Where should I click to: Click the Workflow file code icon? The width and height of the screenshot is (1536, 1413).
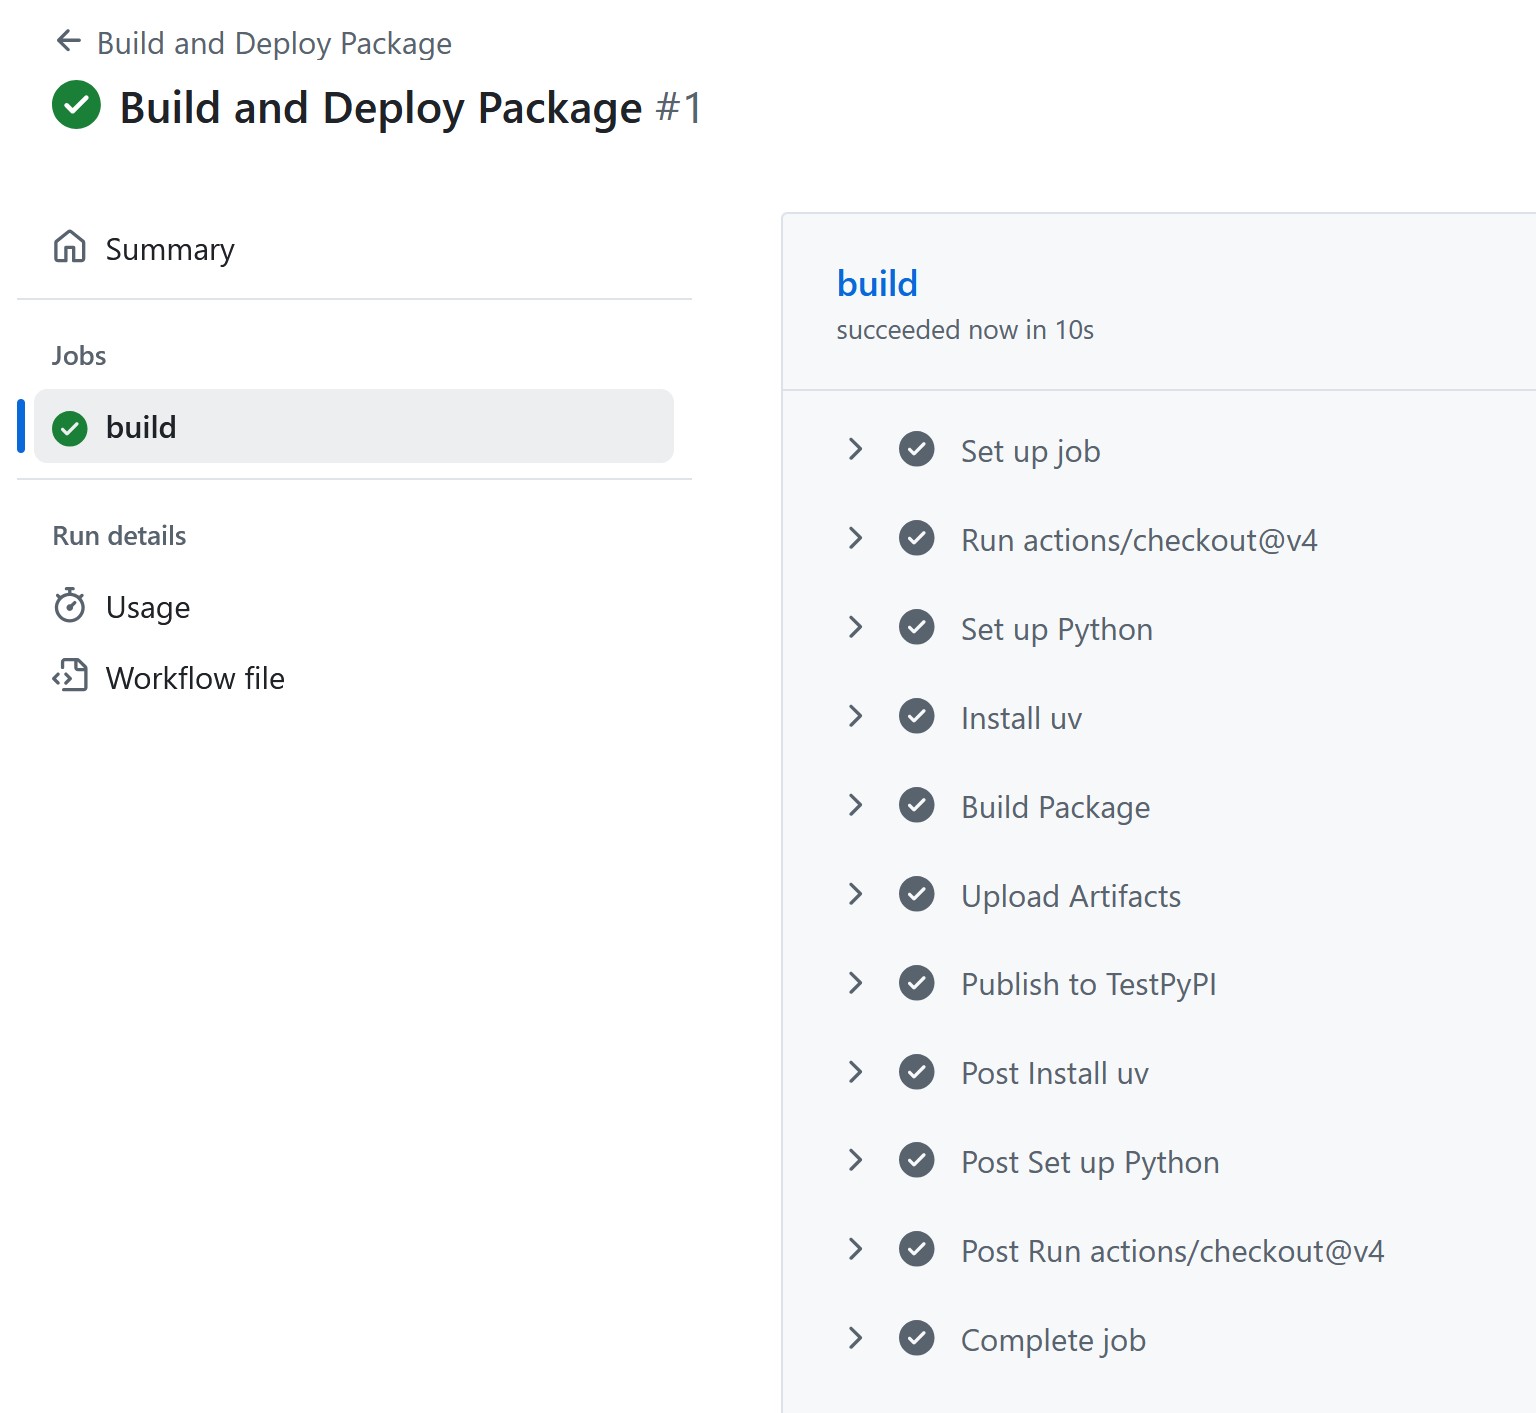(x=70, y=677)
